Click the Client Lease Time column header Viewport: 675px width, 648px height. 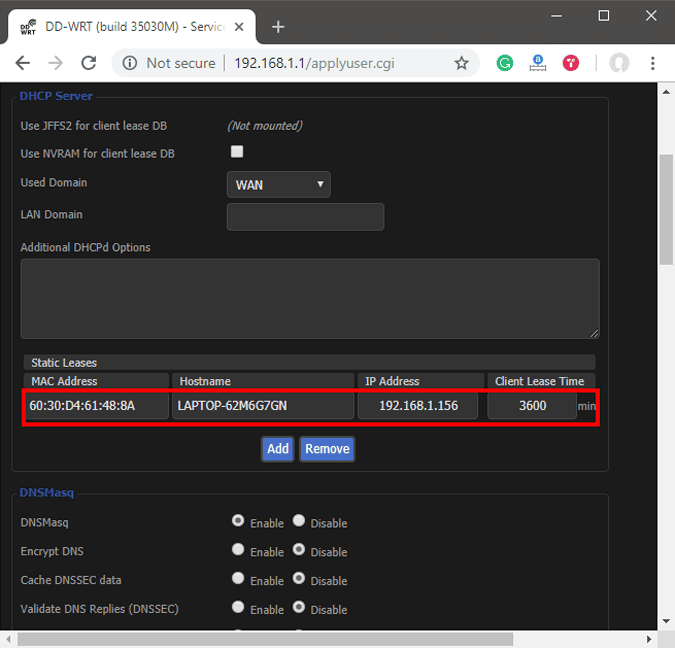541,381
